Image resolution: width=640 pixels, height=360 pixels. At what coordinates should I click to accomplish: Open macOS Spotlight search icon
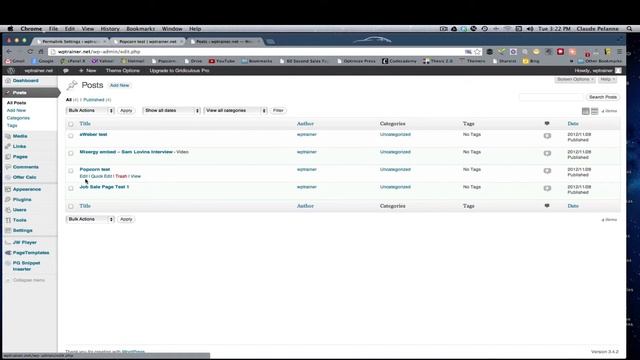[629, 29]
